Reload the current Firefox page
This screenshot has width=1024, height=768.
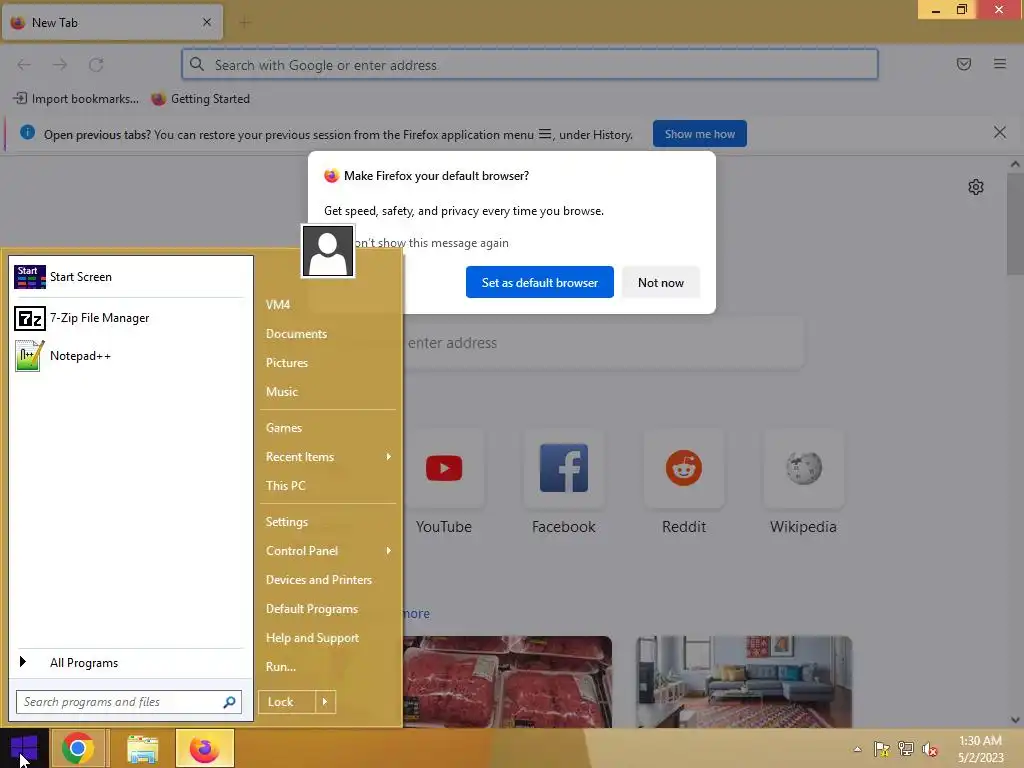pos(96,65)
